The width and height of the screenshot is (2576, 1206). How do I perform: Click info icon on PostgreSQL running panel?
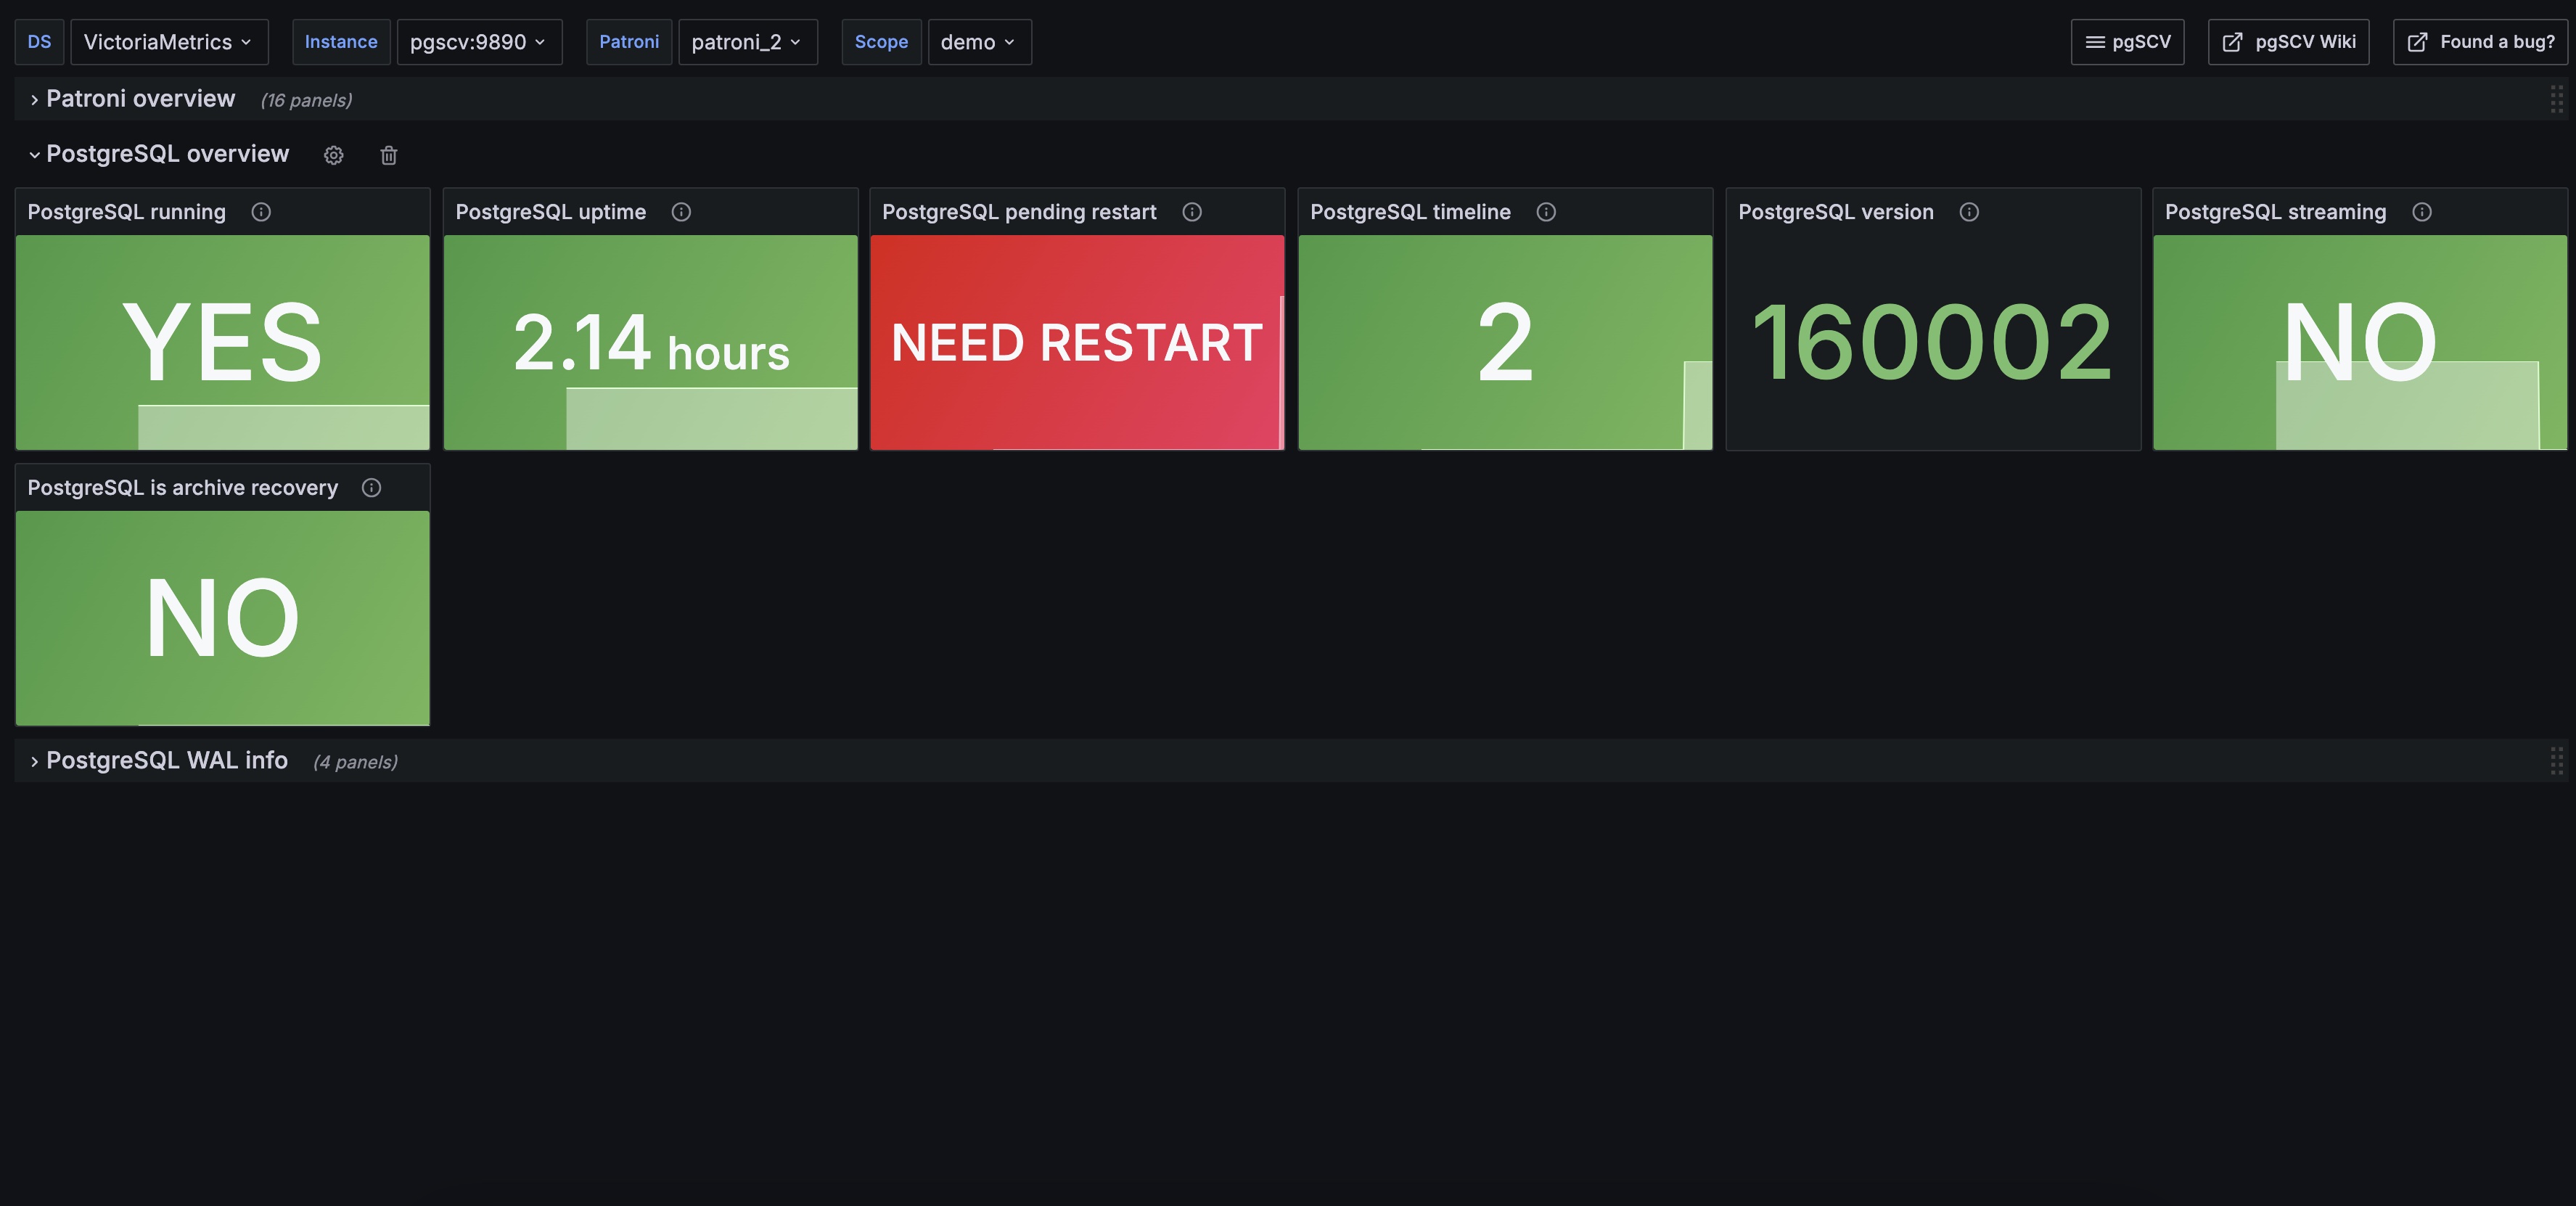pyautogui.click(x=261, y=212)
